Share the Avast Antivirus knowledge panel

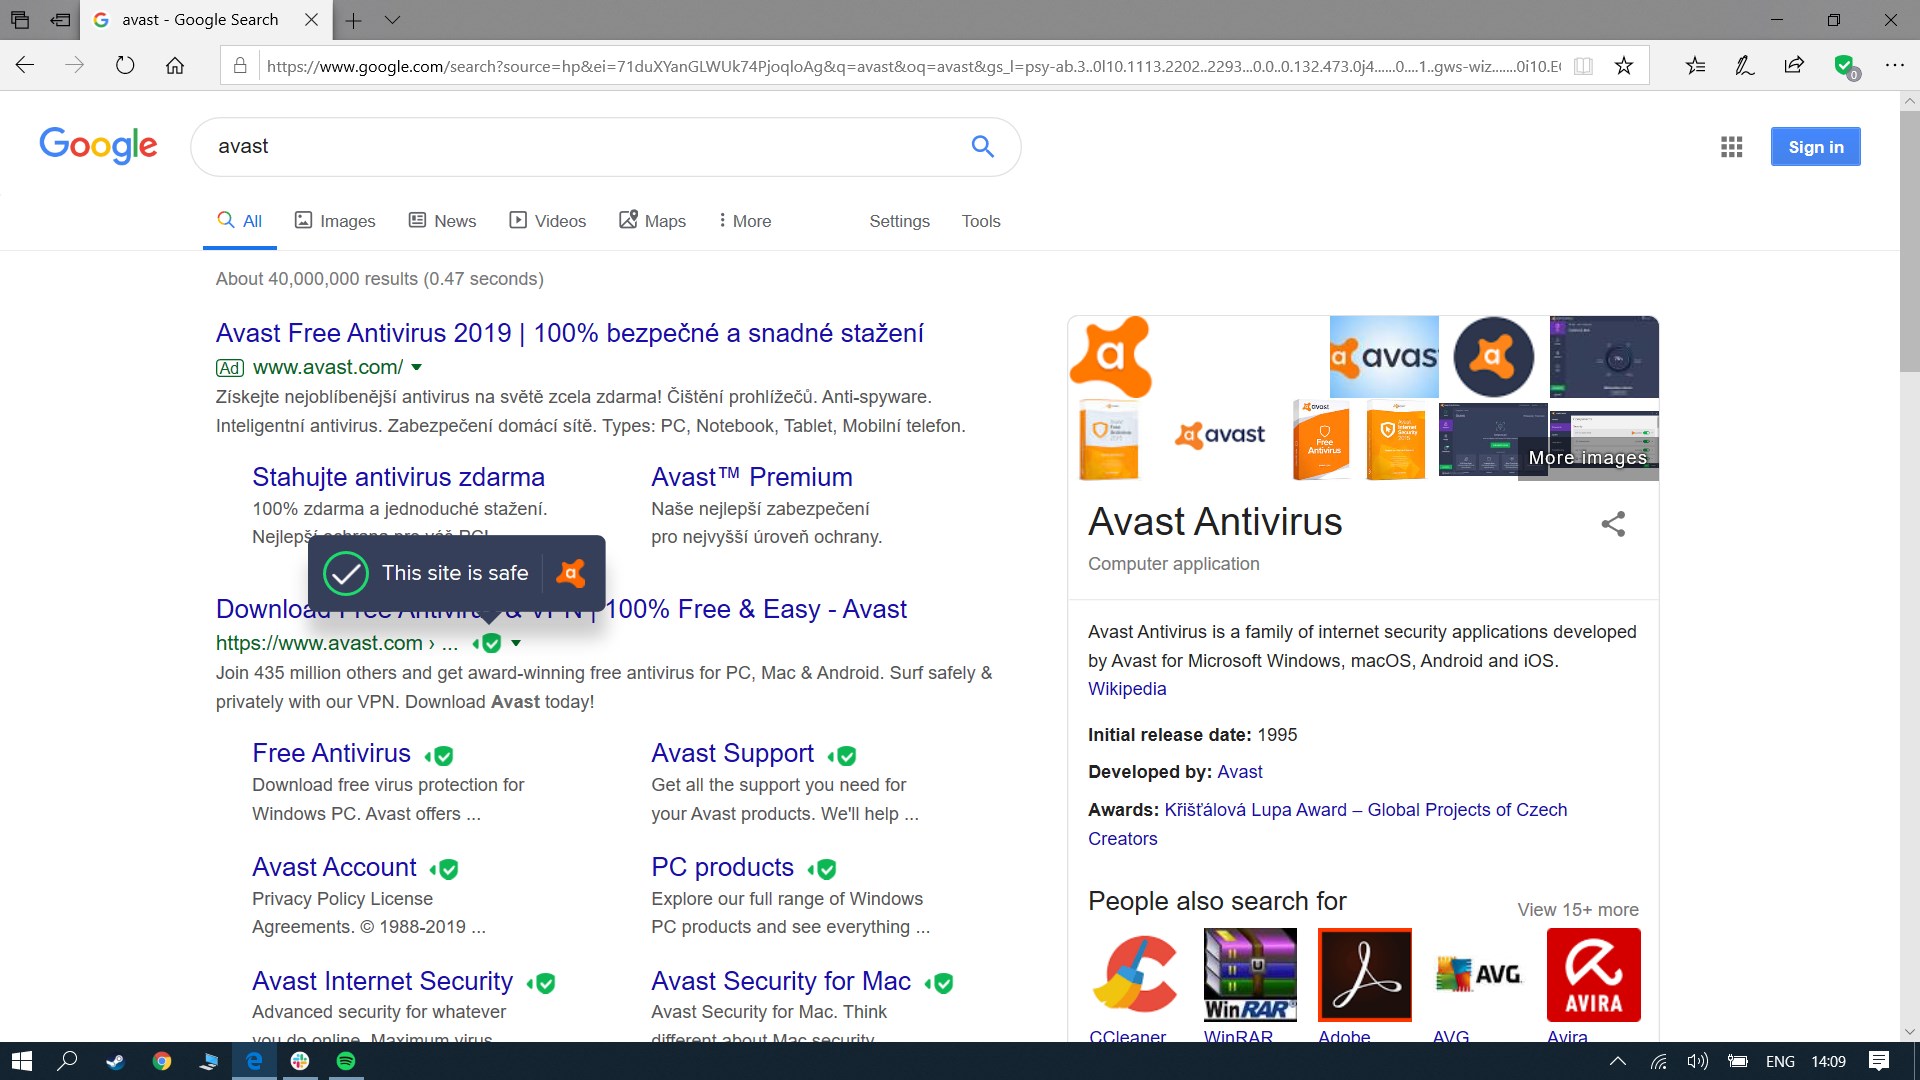(x=1612, y=524)
